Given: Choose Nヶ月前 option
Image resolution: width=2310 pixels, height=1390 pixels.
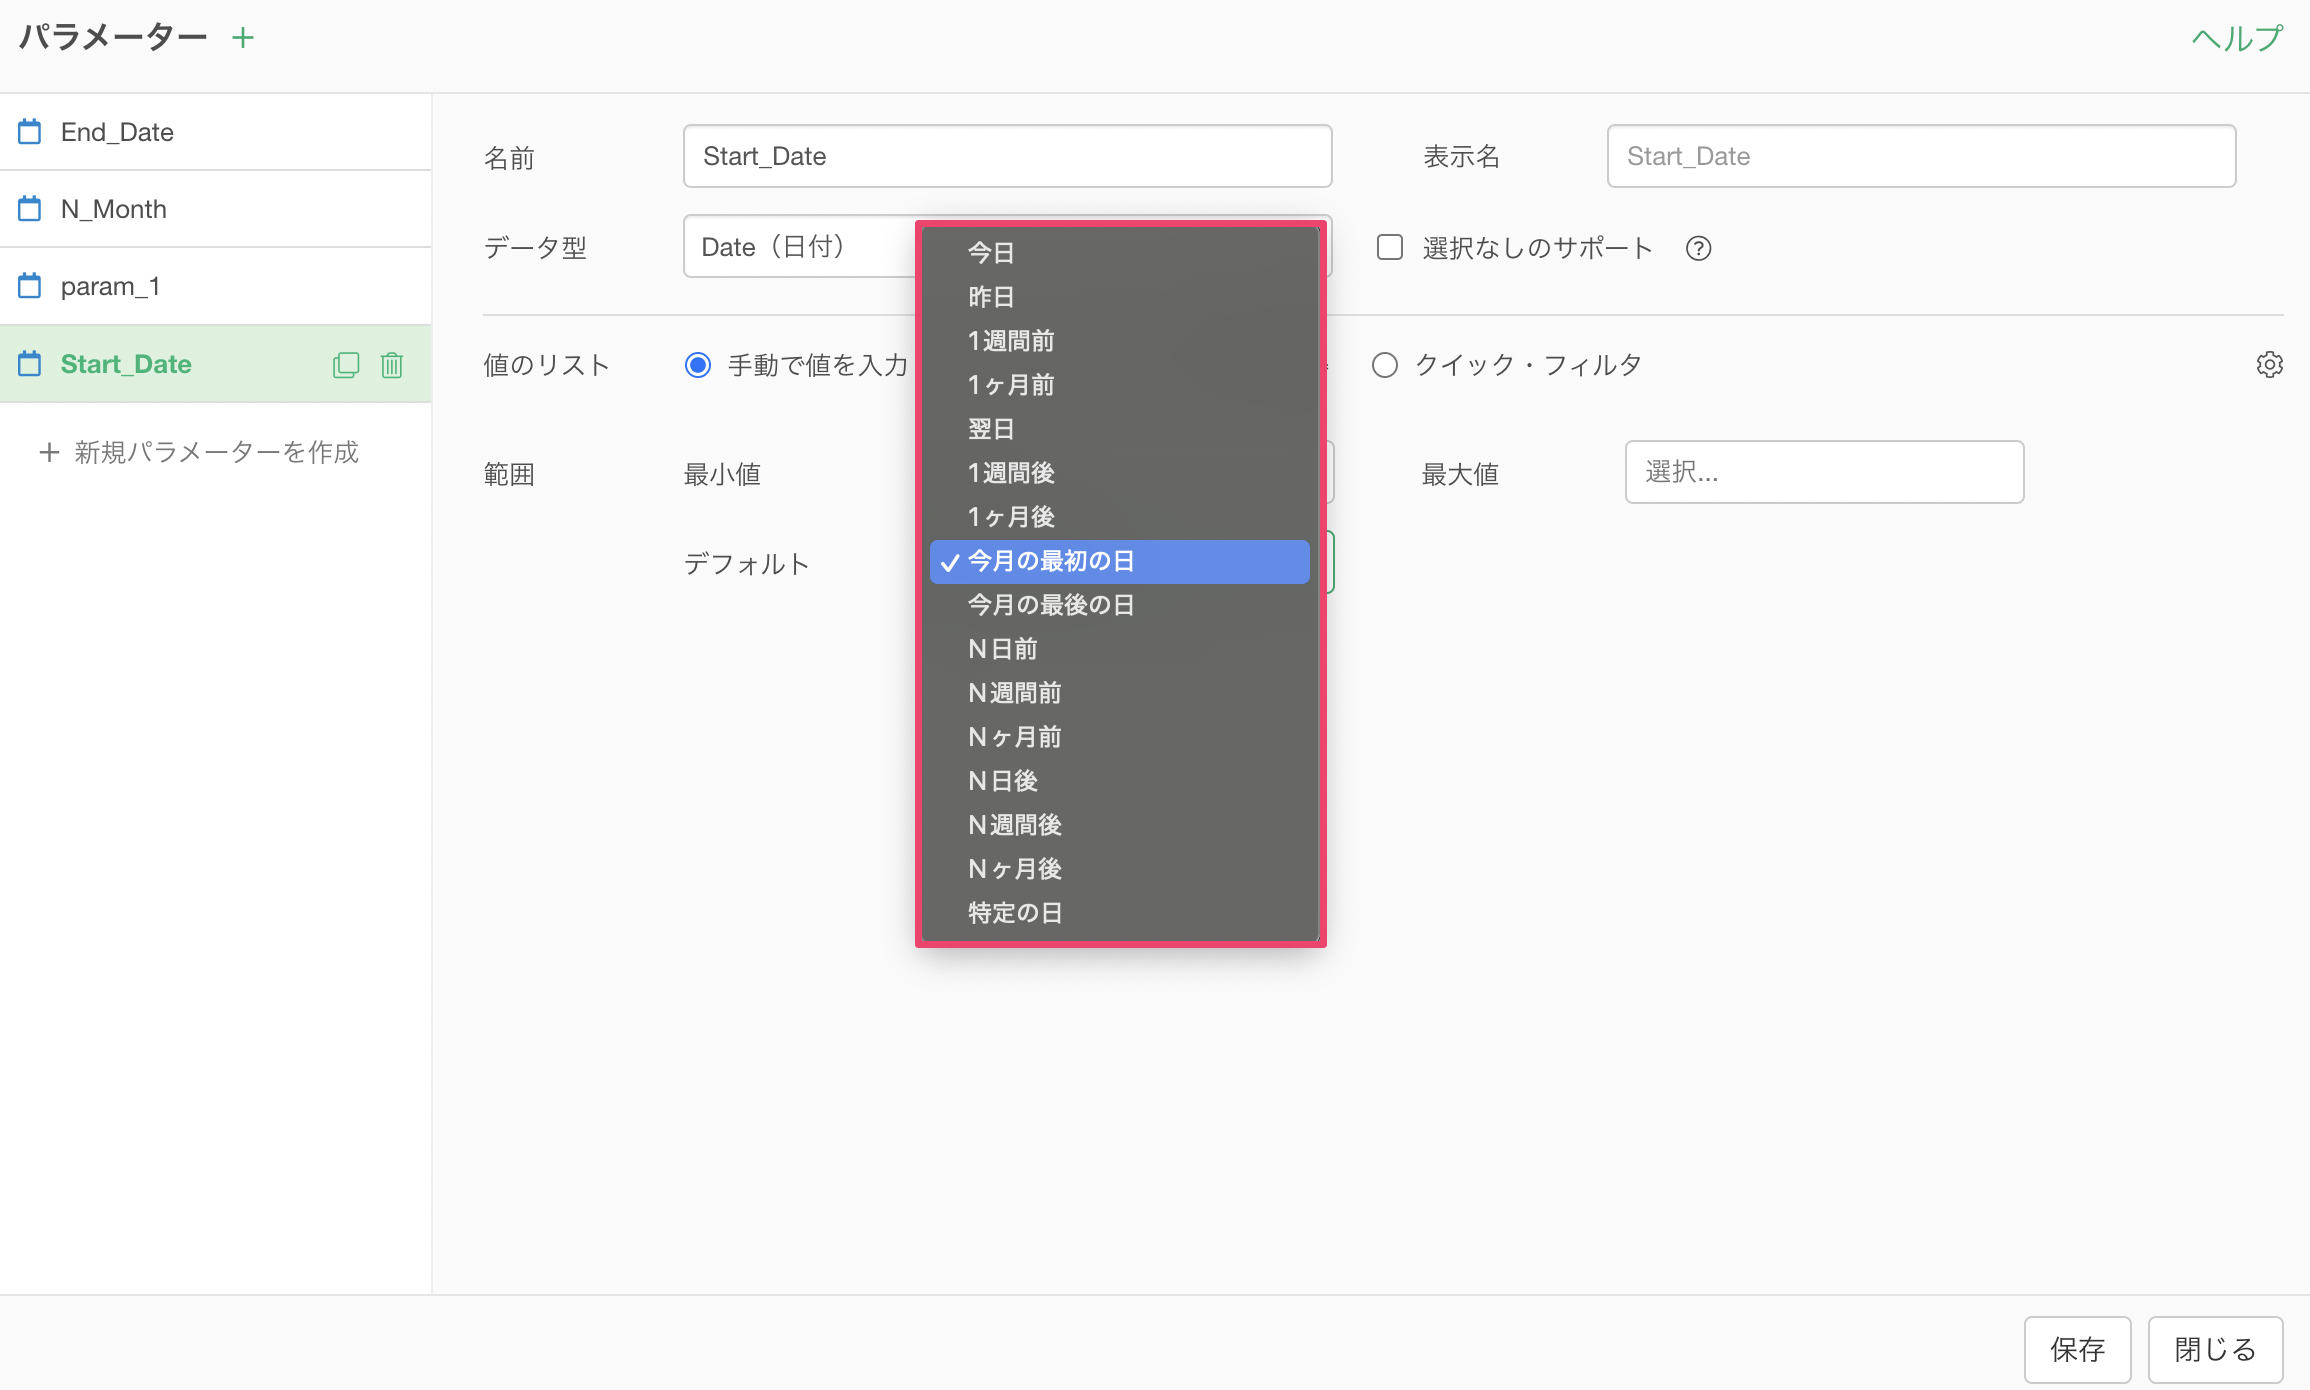Looking at the screenshot, I should (x=1120, y=737).
